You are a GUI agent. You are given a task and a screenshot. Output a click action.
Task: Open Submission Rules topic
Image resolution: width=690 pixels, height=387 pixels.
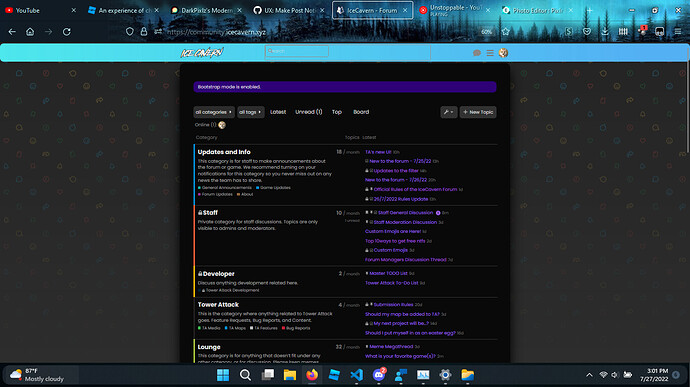[x=393, y=305]
